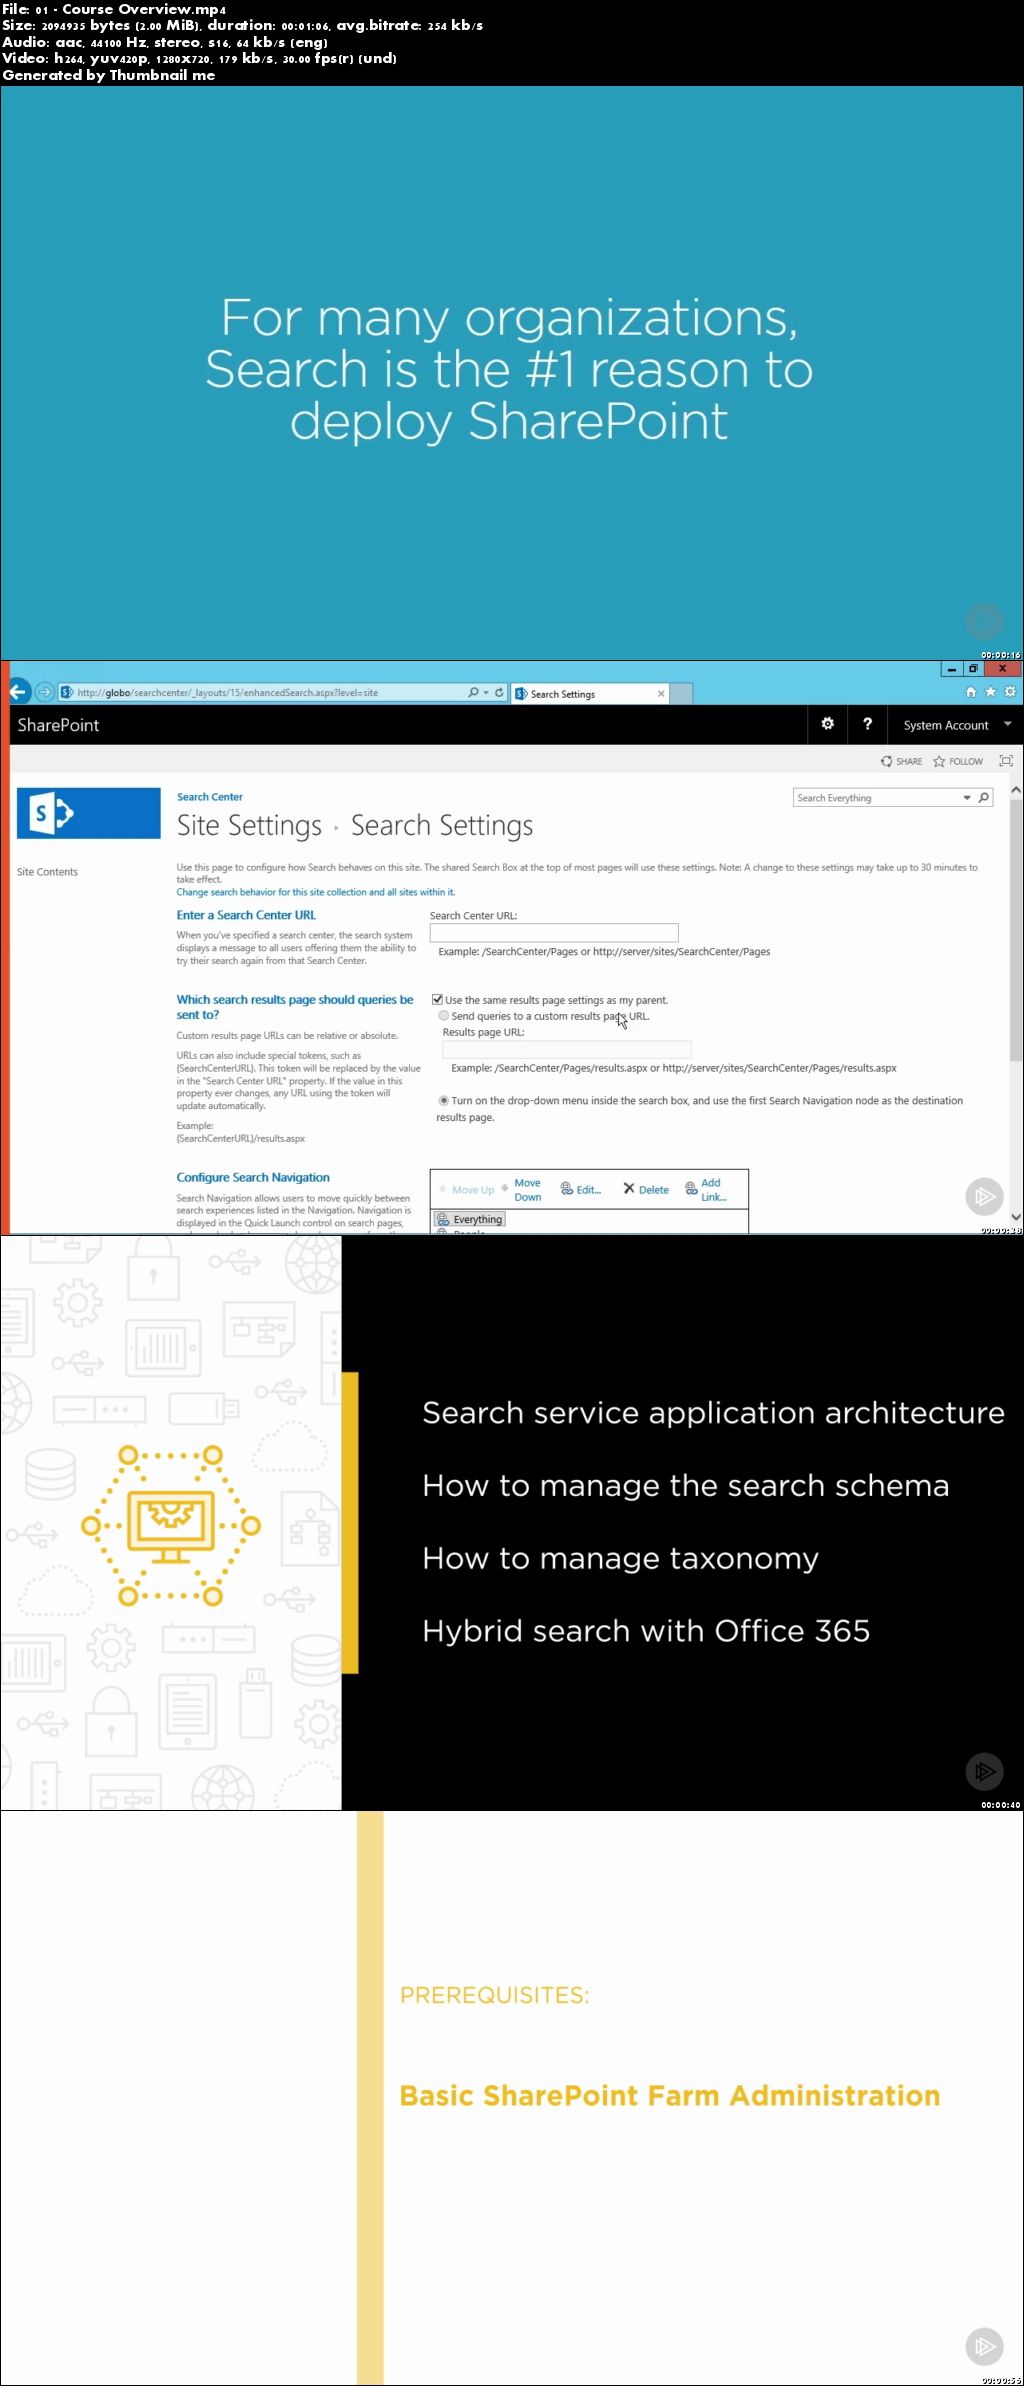The width and height of the screenshot is (1024, 2386).
Task: Click the FOLLOW button
Action: 958,761
